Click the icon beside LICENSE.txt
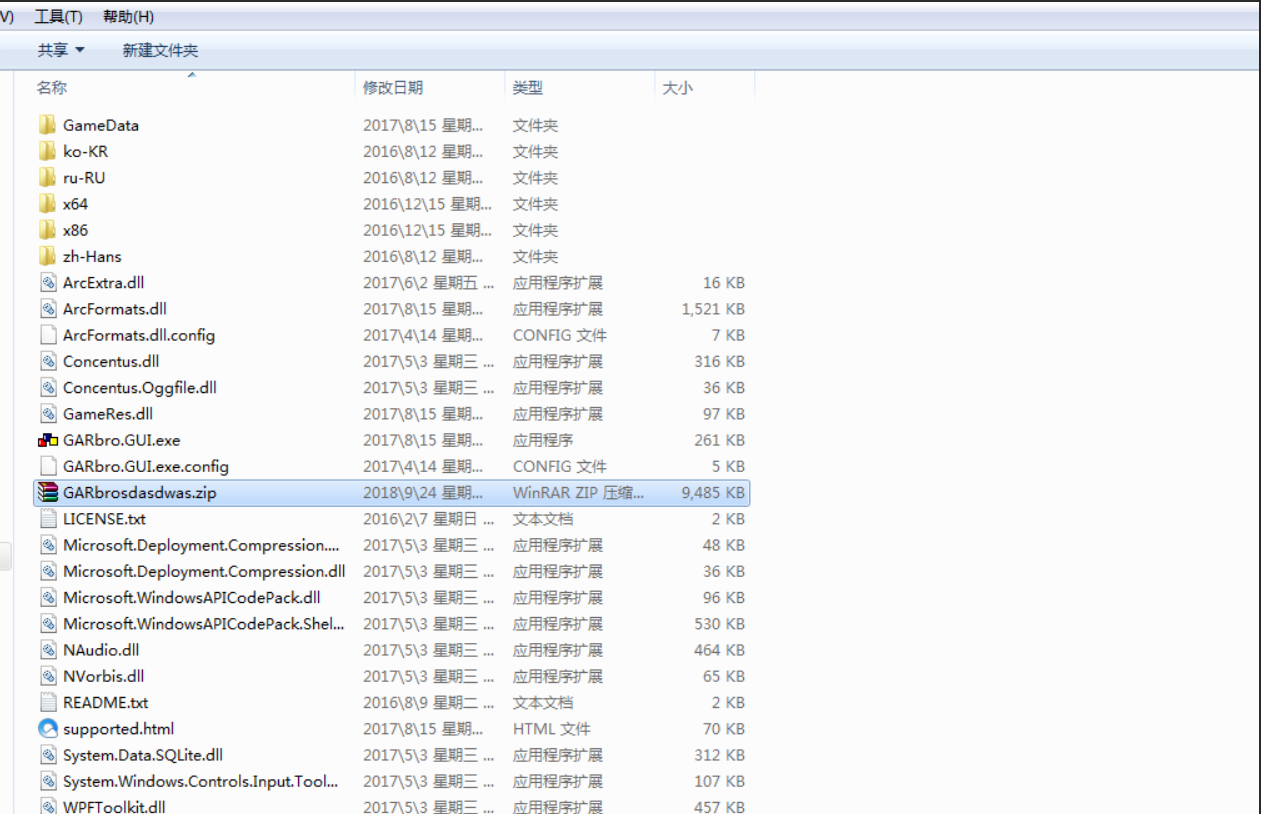Image resolution: width=1261 pixels, height=814 pixels. 48,519
